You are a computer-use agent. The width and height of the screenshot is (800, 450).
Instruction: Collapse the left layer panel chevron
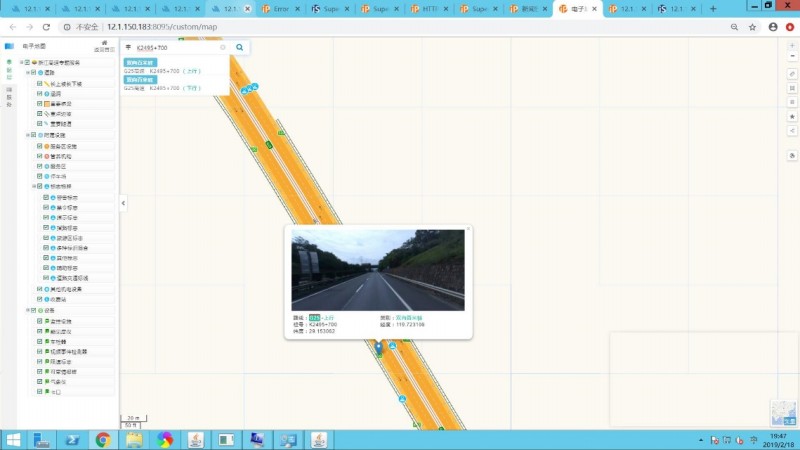point(123,203)
